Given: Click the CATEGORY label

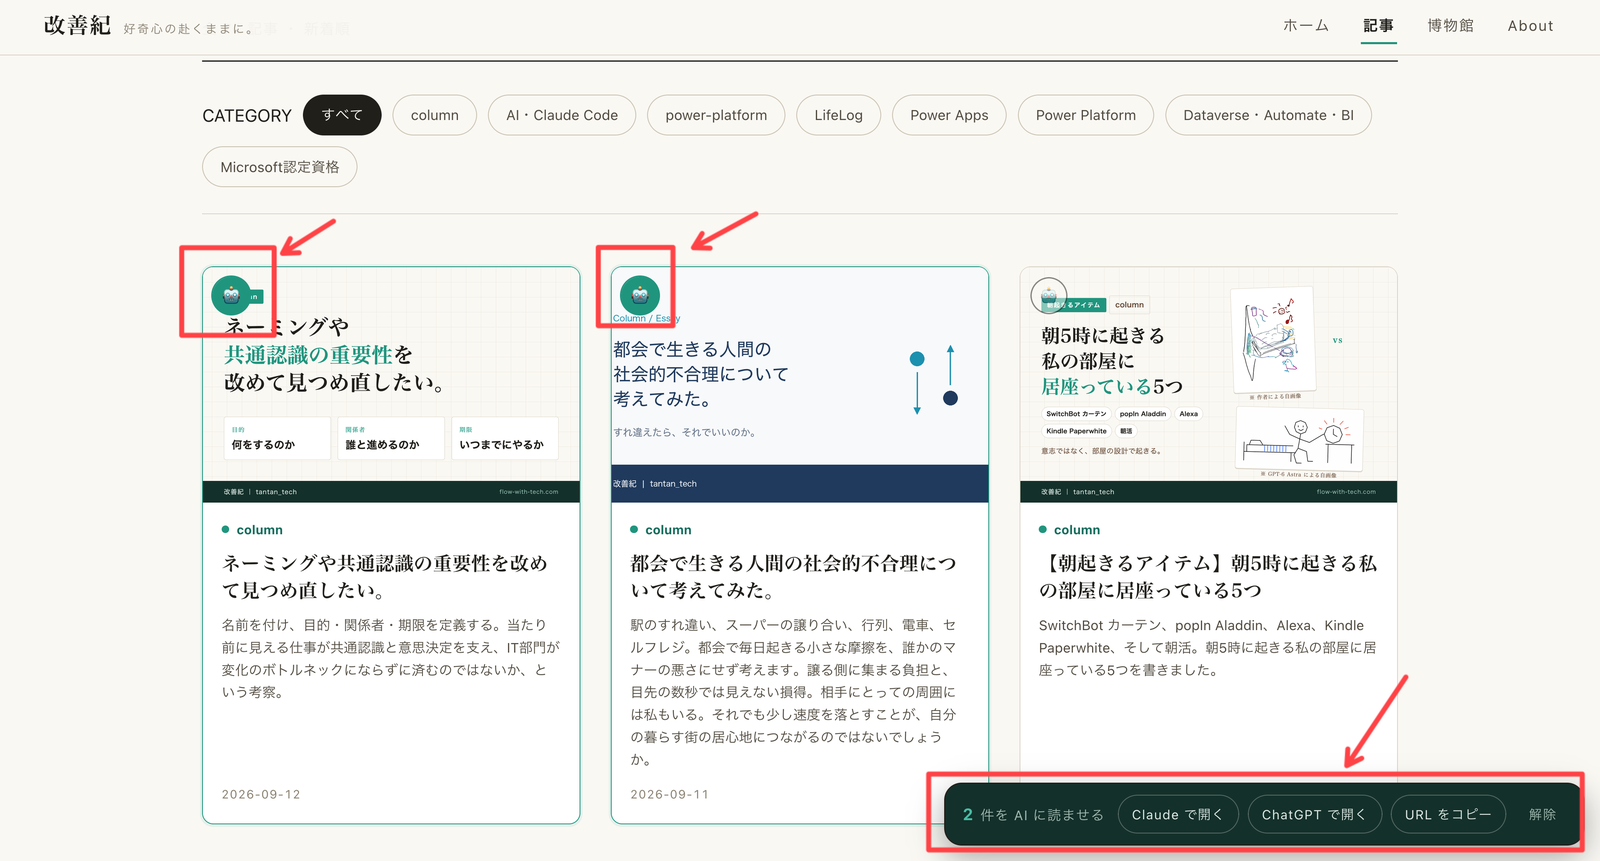Looking at the screenshot, I should pos(247,116).
